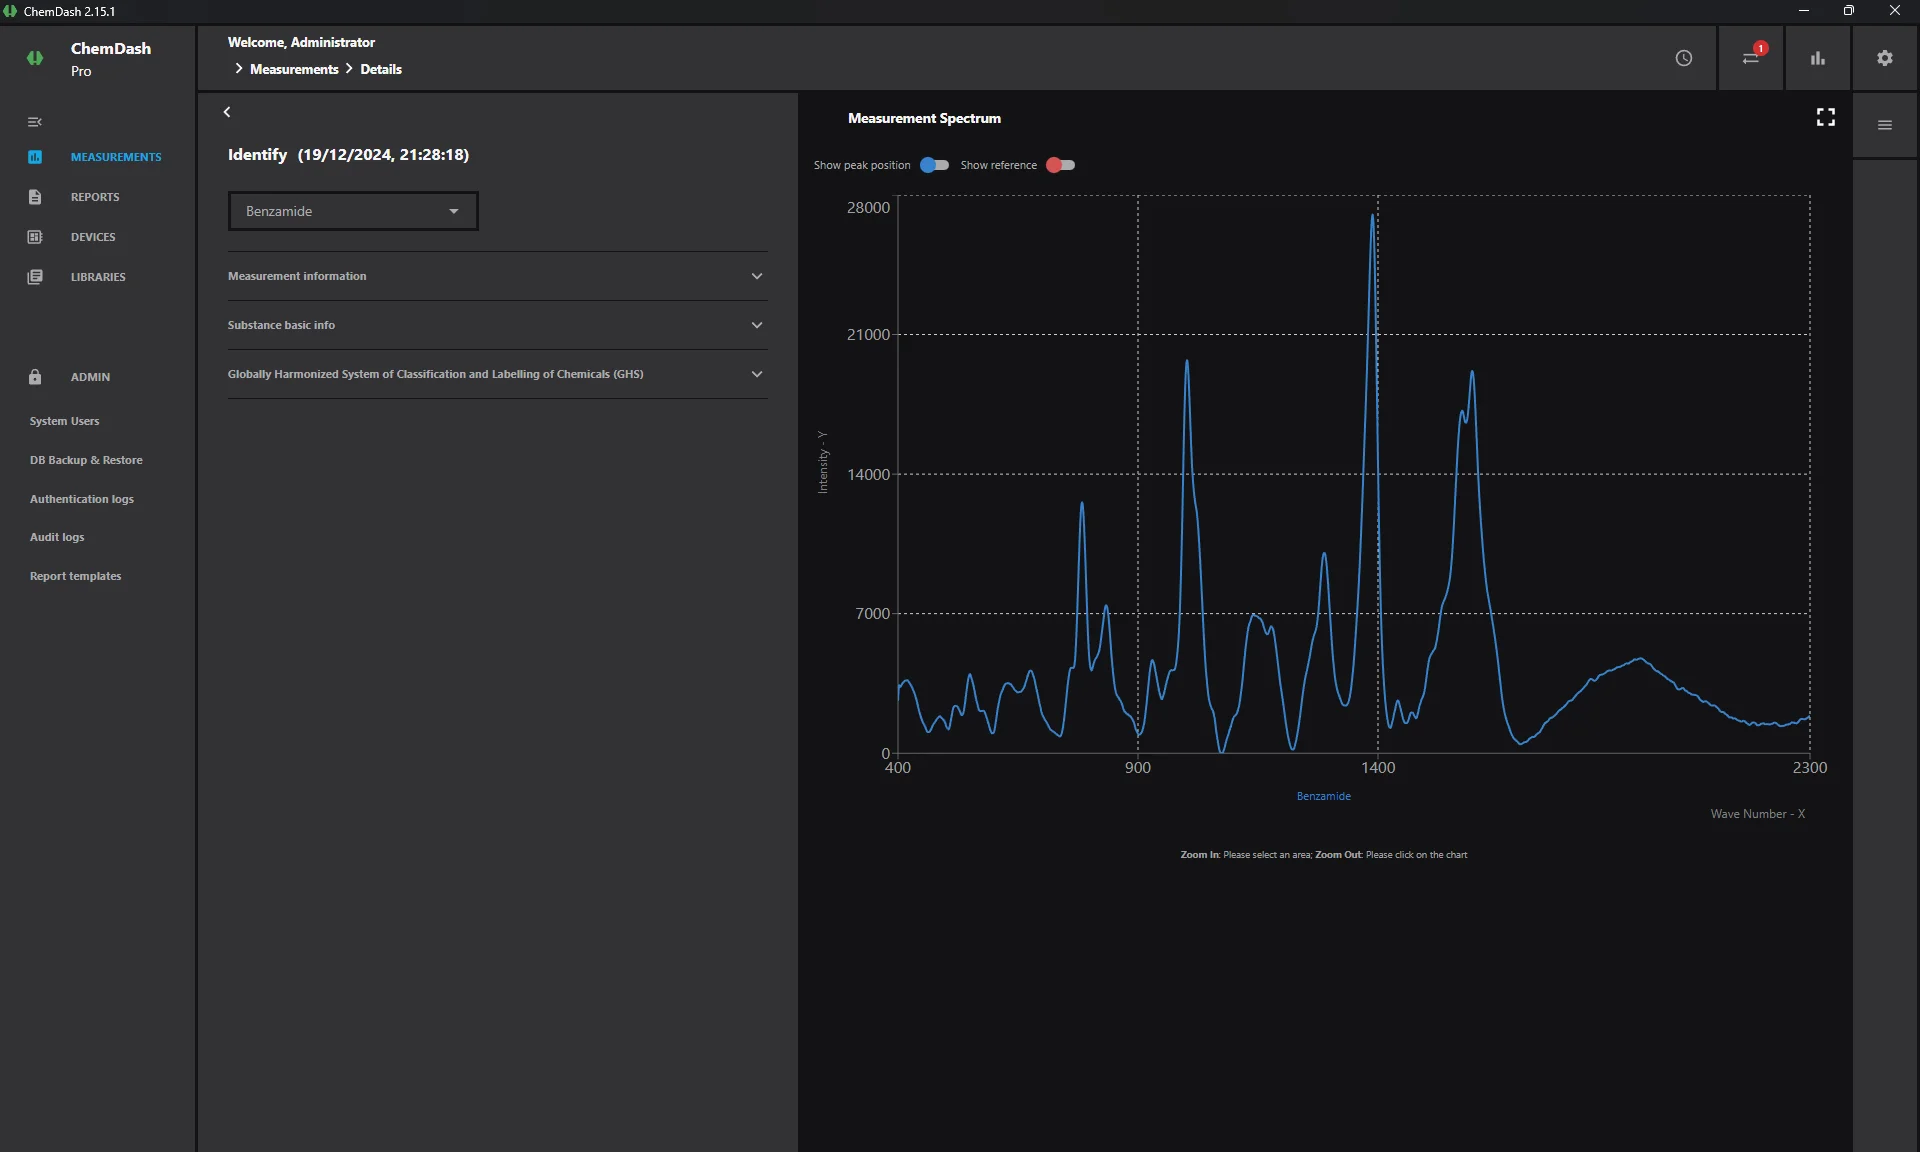Open the Devices menu item
The height and width of the screenshot is (1152, 1920).
[x=93, y=237]
